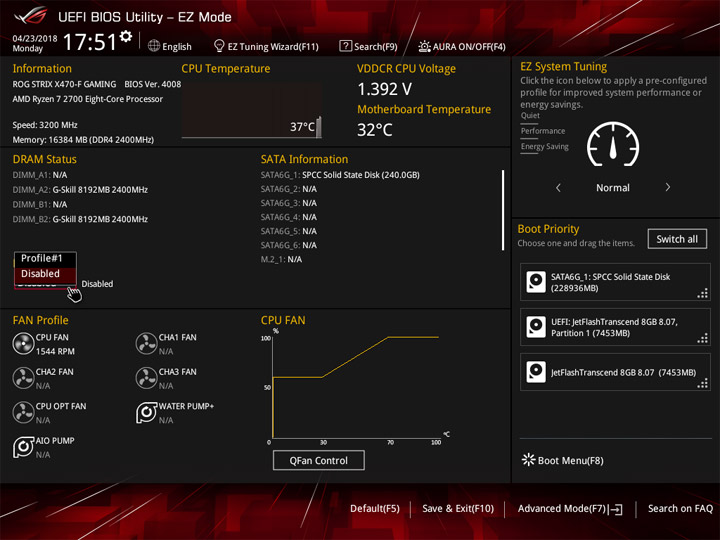Screen dimensions: 720x540
Task: Go to previous EZ System Tuning mode
Action: pos(558,188)
